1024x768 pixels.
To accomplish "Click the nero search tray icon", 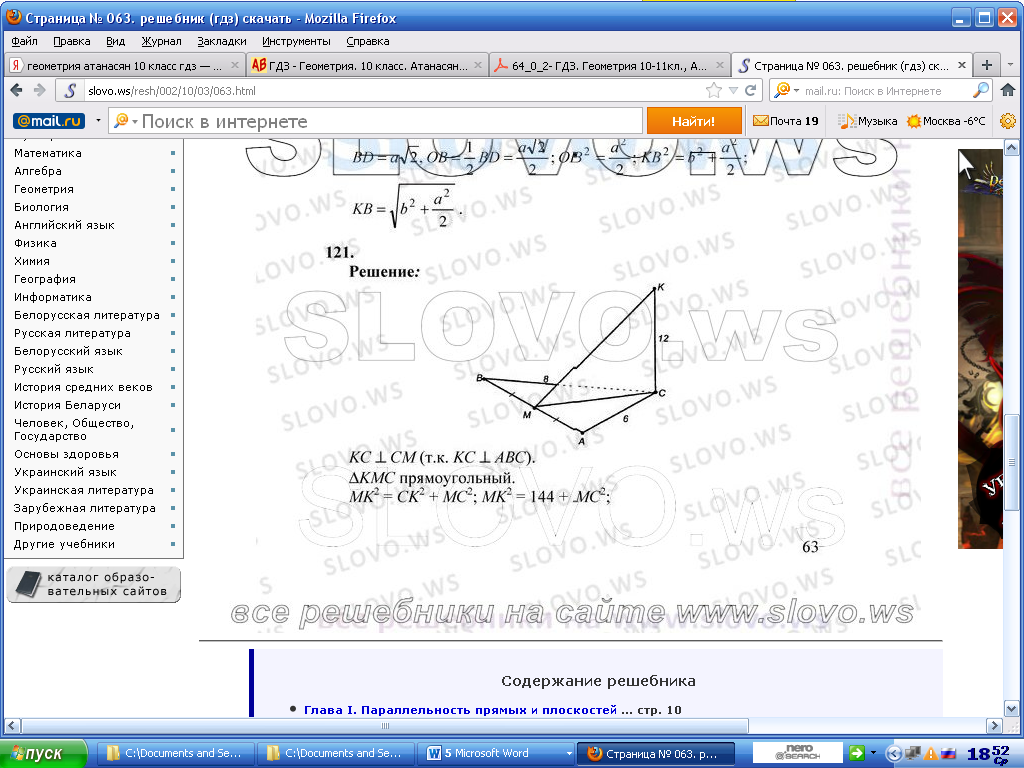I will point(798,752).
